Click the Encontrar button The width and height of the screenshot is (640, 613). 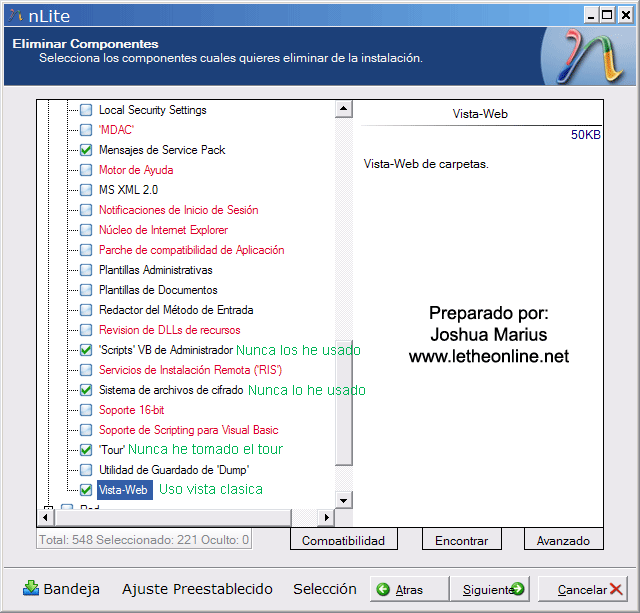tap(461, 540)
